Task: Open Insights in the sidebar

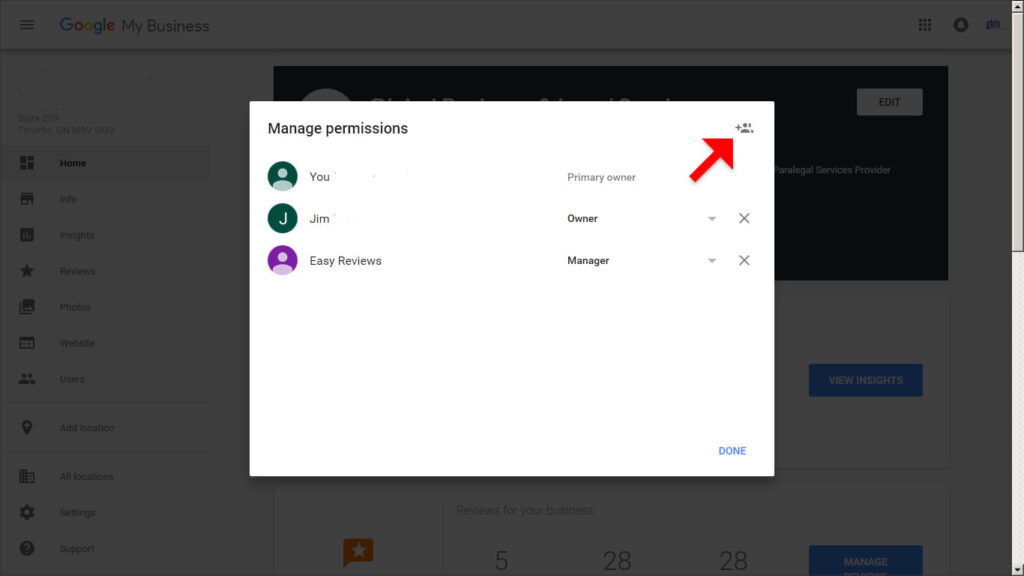Action: (106, 235)
